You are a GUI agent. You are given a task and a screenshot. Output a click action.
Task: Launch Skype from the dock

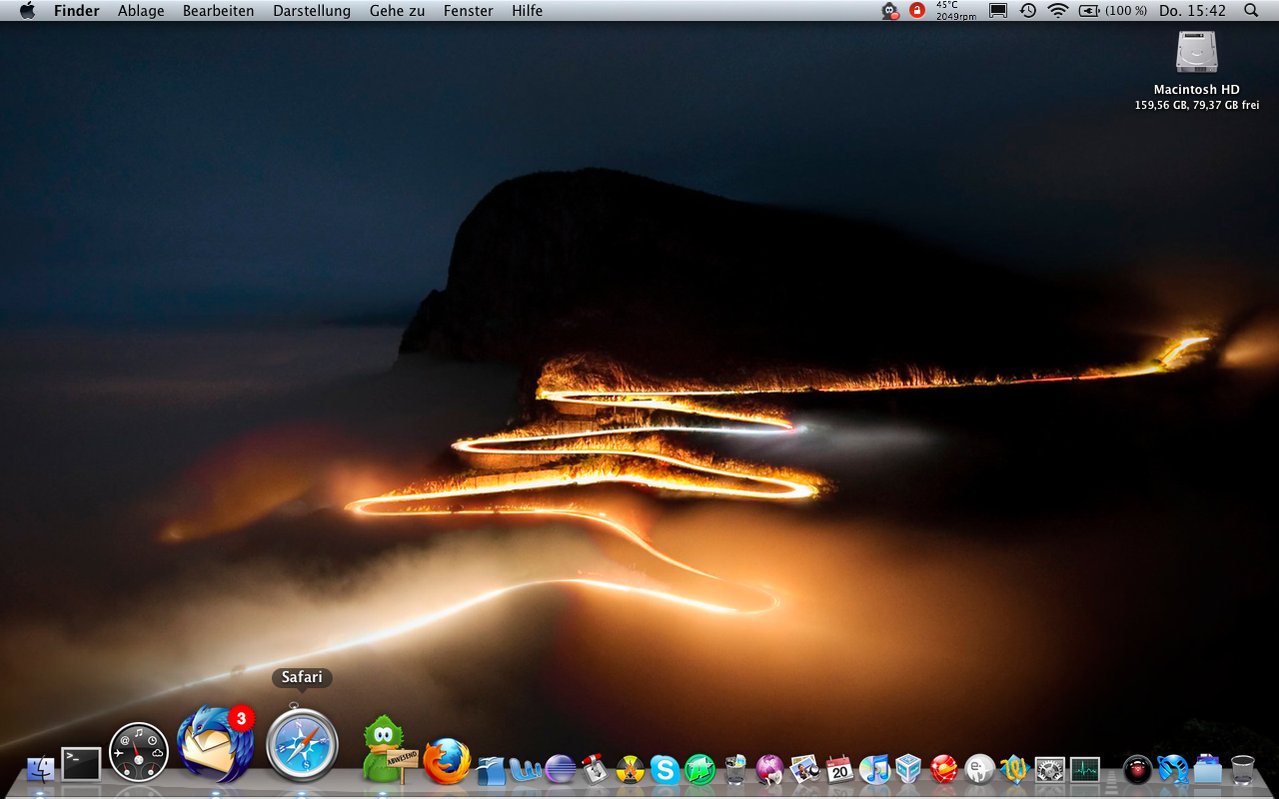pyautogui.click(x=664, y=769)
